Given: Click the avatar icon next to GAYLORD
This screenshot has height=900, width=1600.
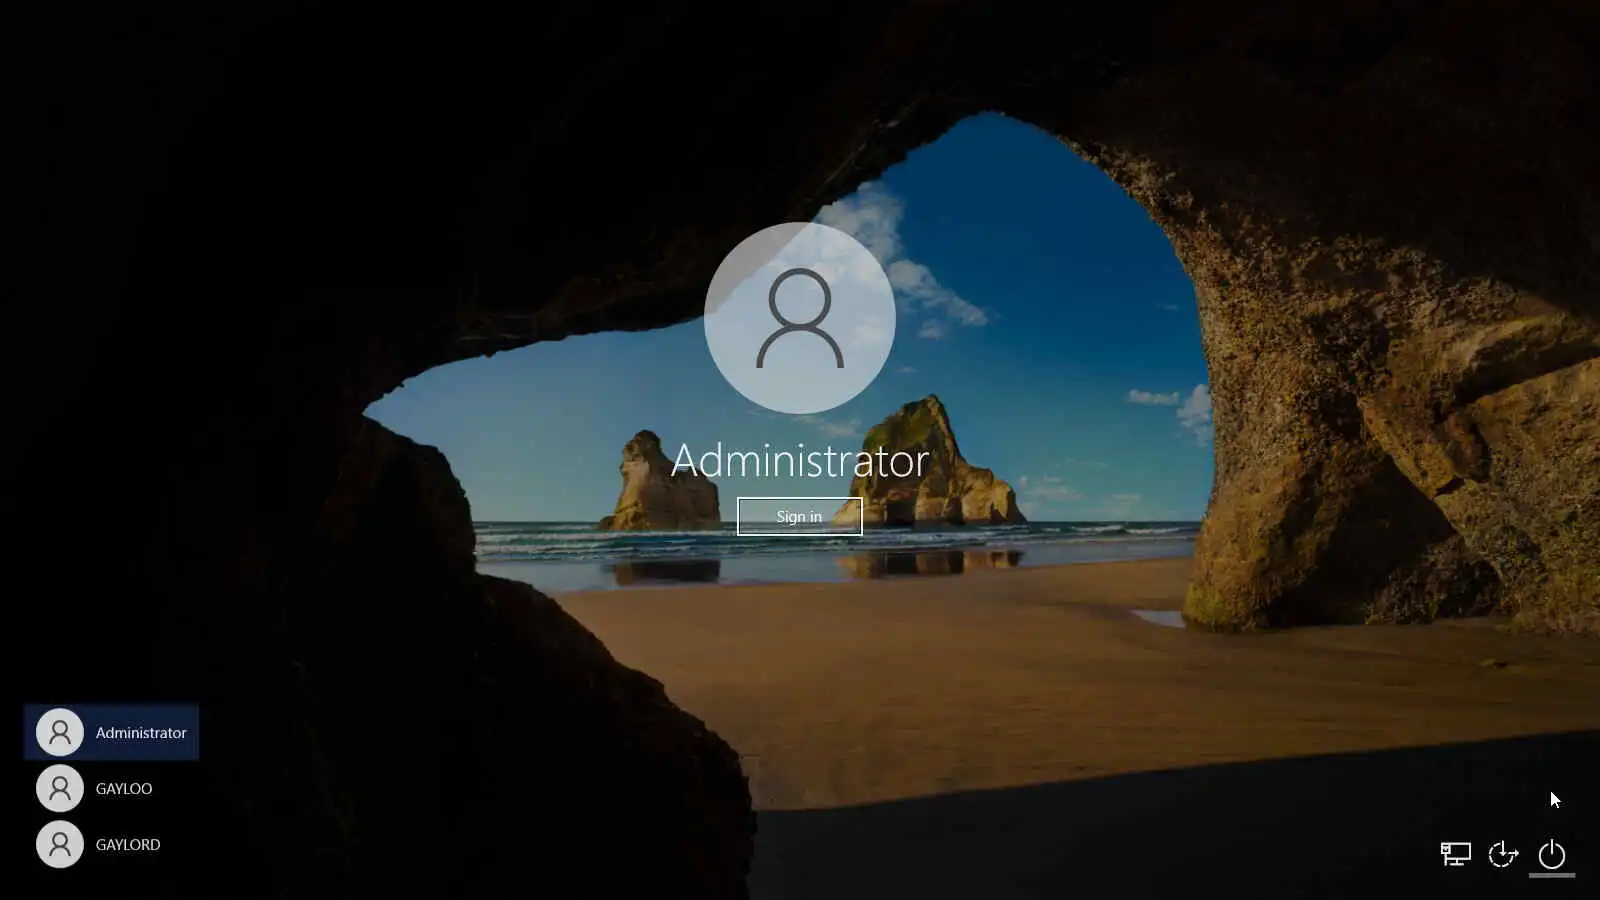Looking at the screenshot, I should (x=60, y=844).
